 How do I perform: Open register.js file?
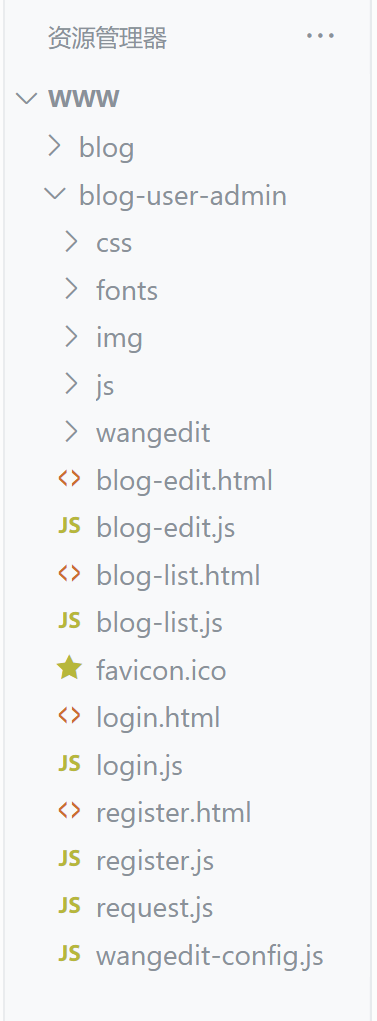188,860
